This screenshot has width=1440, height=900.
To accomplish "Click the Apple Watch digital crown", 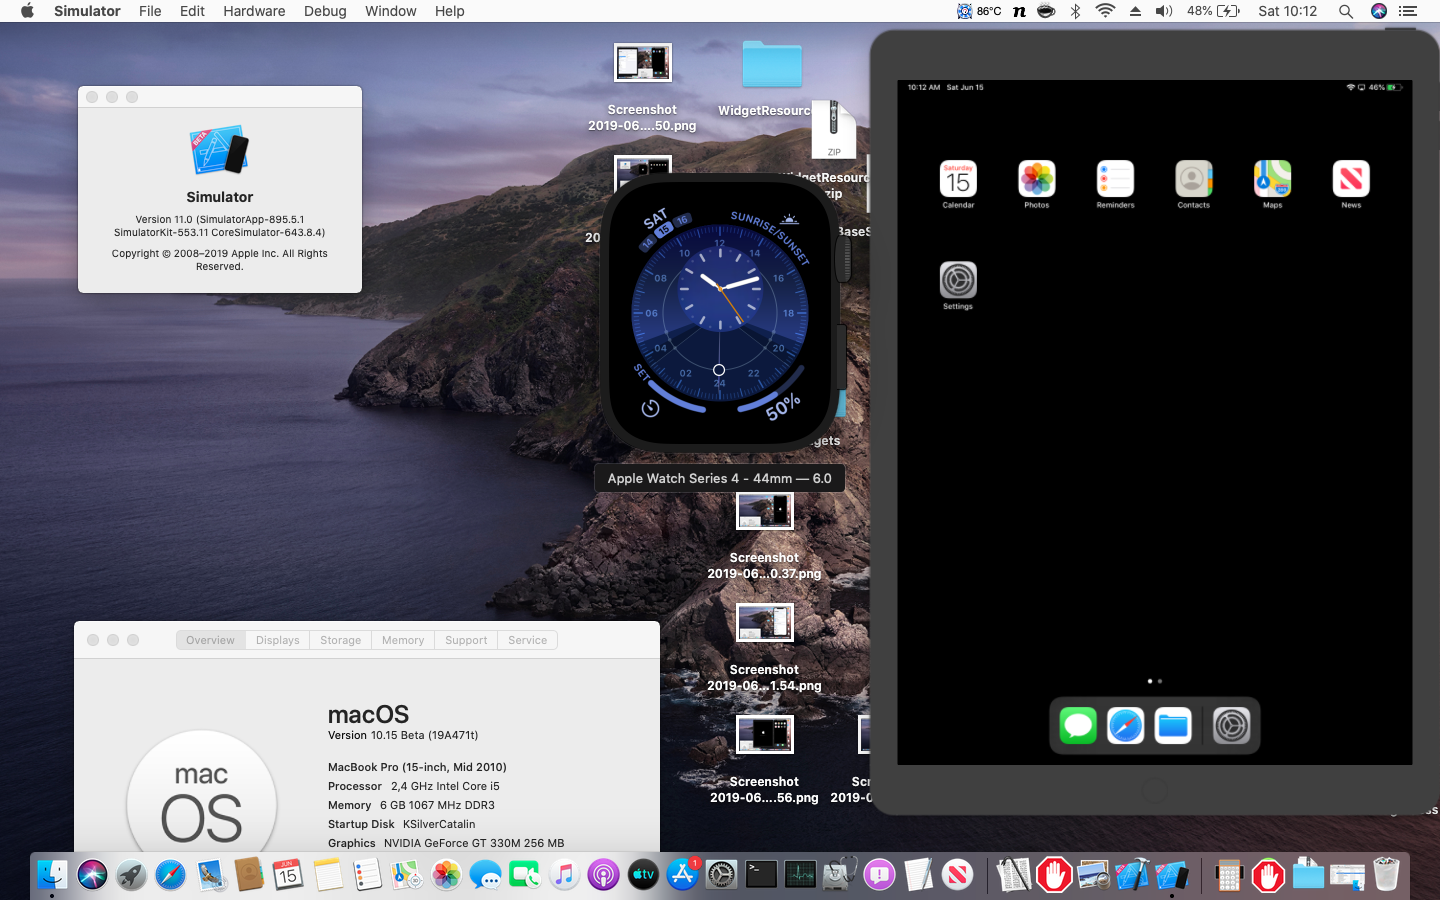I will point(843,258).
